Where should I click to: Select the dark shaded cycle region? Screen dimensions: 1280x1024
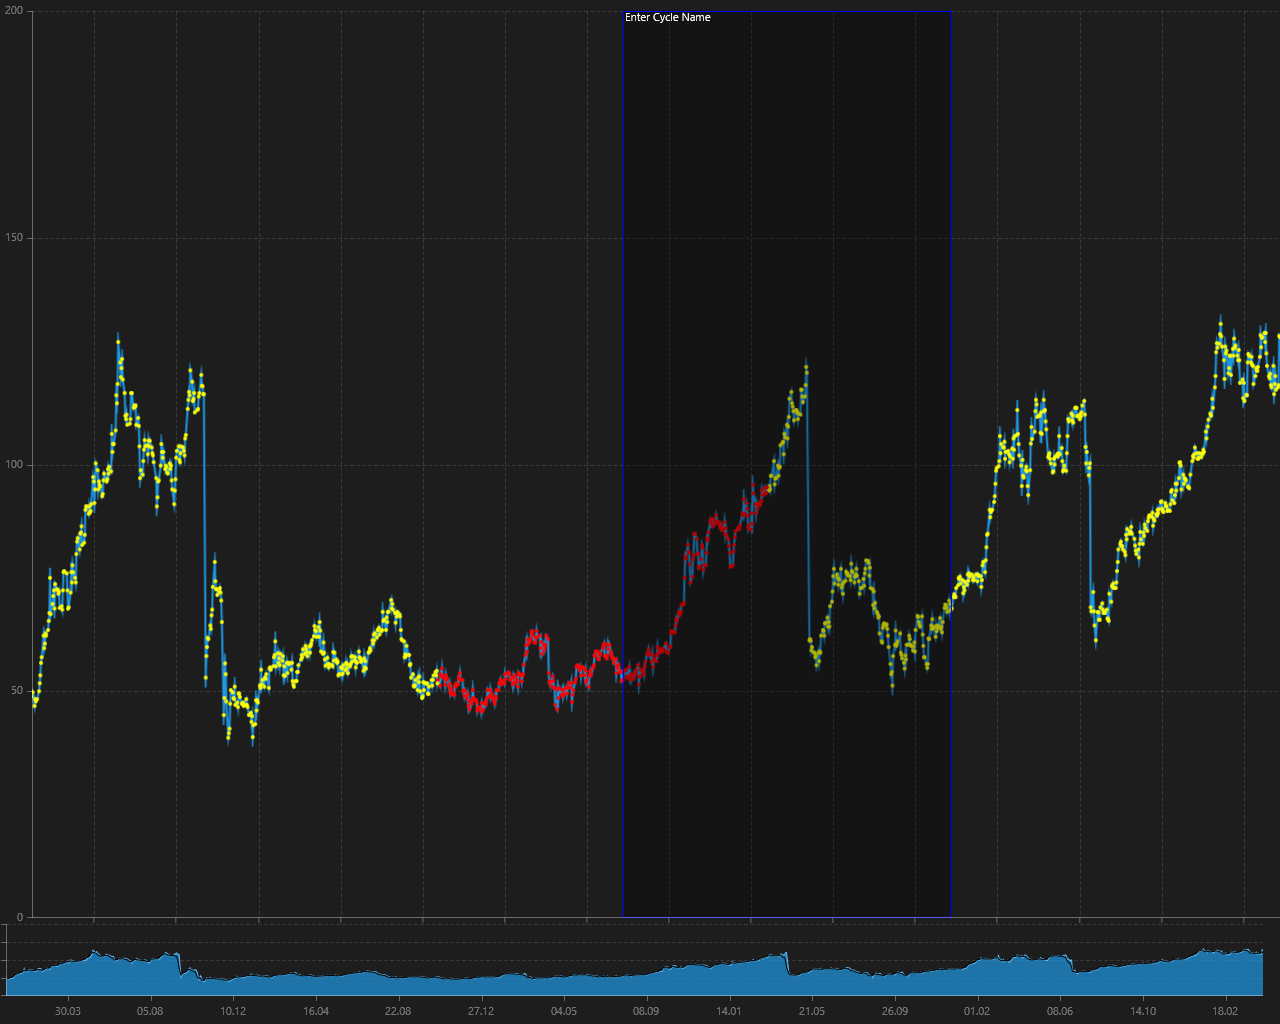coord(787,464)
